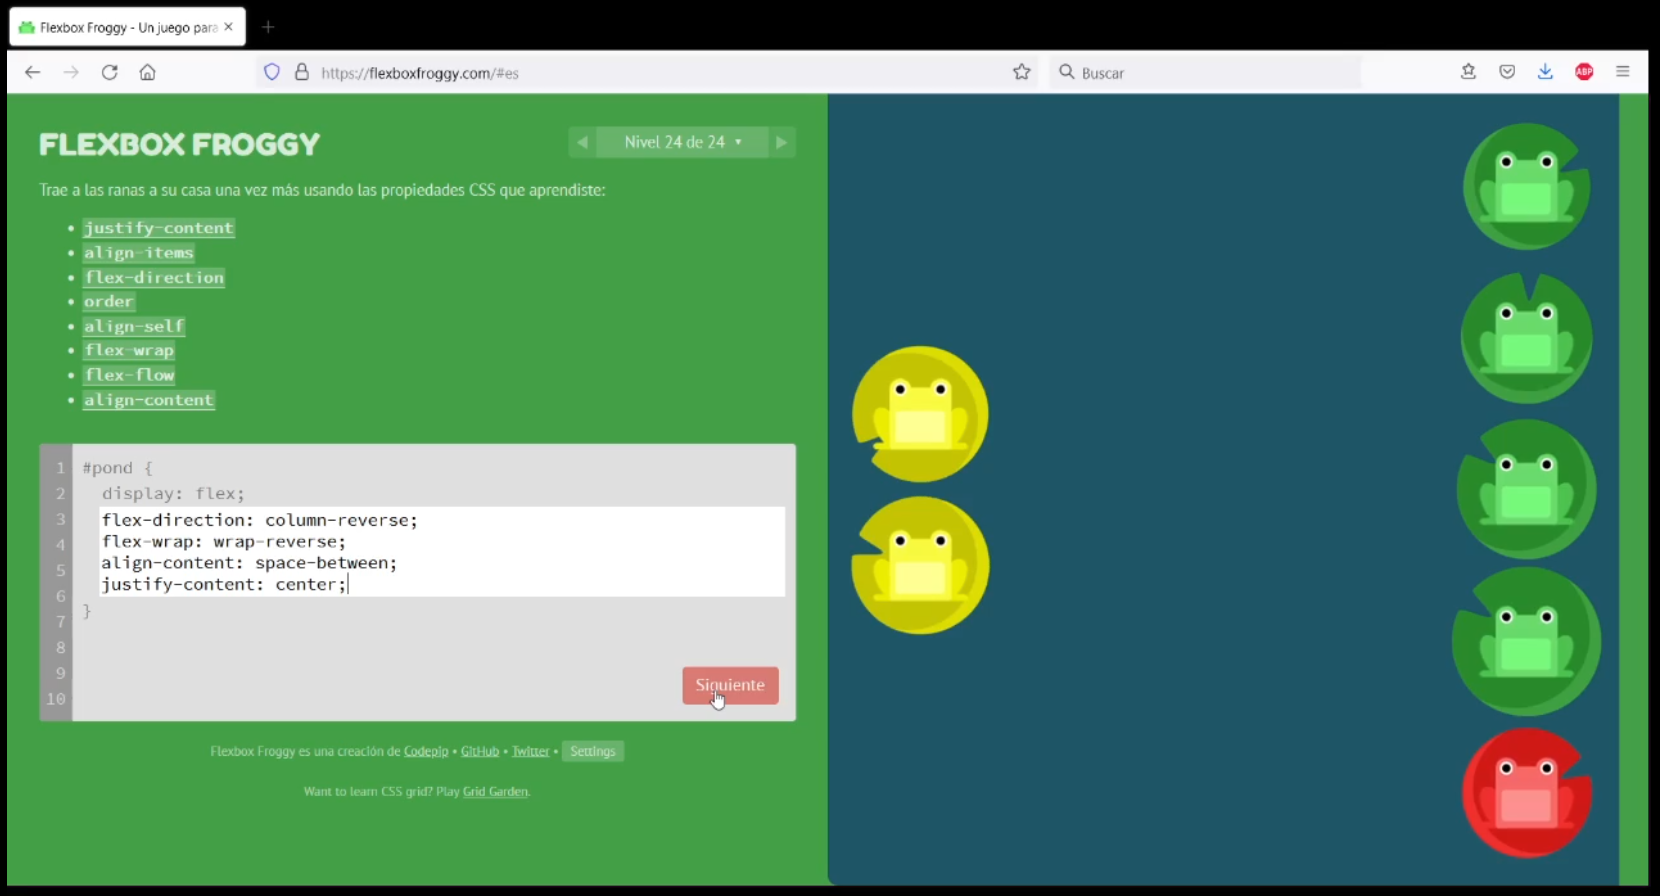Click the flex-wrap property help
This screenshot has height=896, width=1660.
tap(129, 350)
